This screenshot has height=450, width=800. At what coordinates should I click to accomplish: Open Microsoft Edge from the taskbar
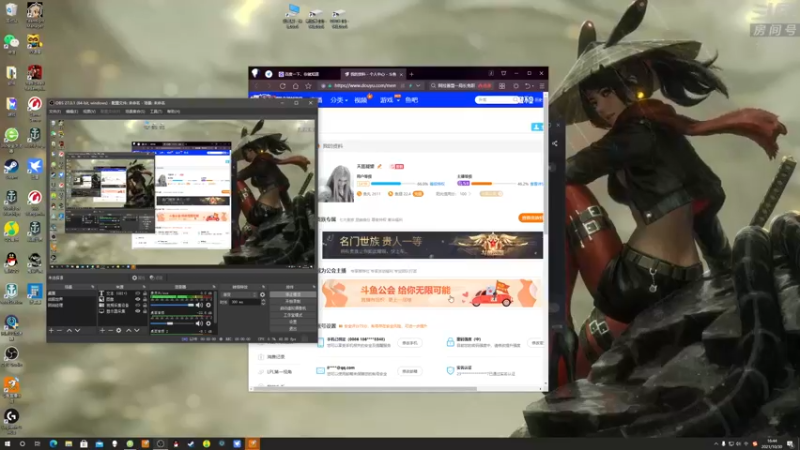(53, 444)
